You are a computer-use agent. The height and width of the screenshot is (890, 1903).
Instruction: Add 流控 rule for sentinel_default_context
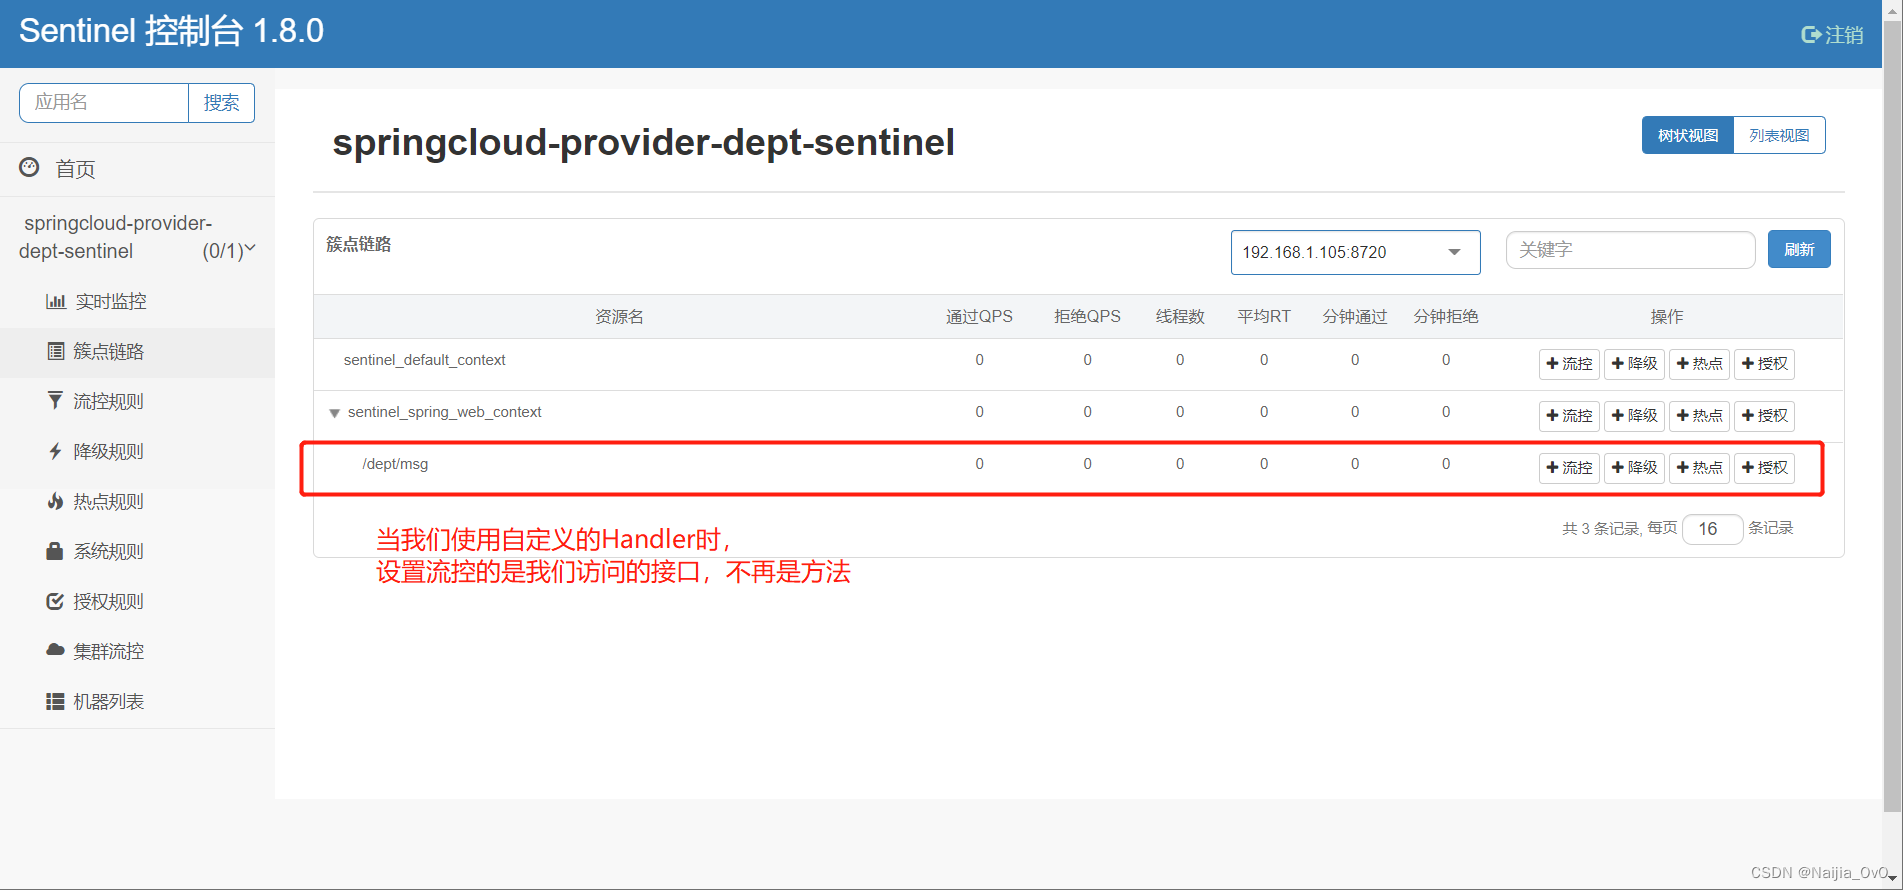[x=1569, y=364]
